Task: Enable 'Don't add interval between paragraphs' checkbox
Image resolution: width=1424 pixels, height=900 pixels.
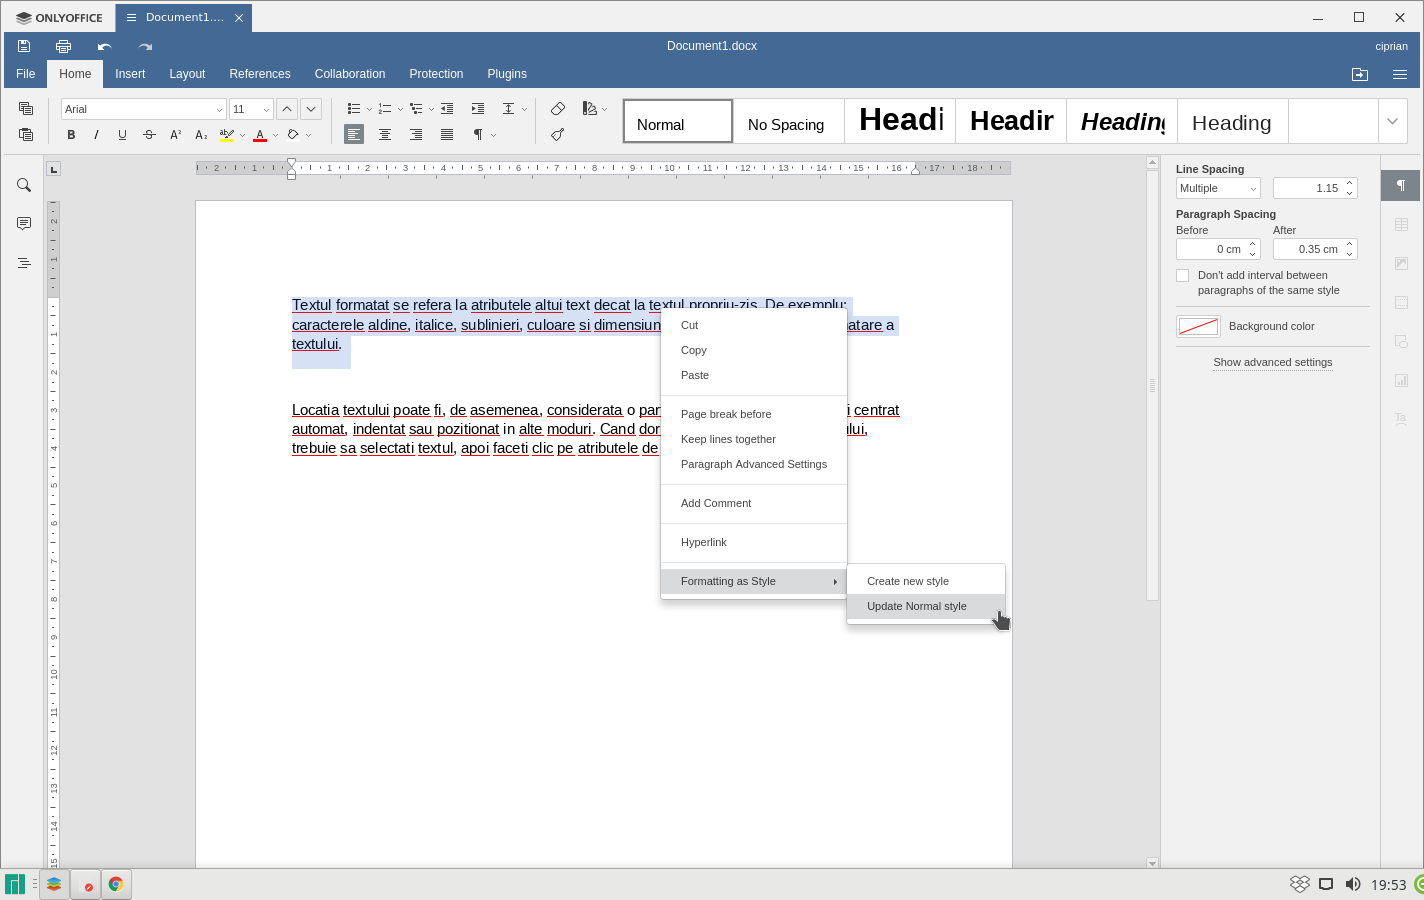Action: click(1183, 276)
